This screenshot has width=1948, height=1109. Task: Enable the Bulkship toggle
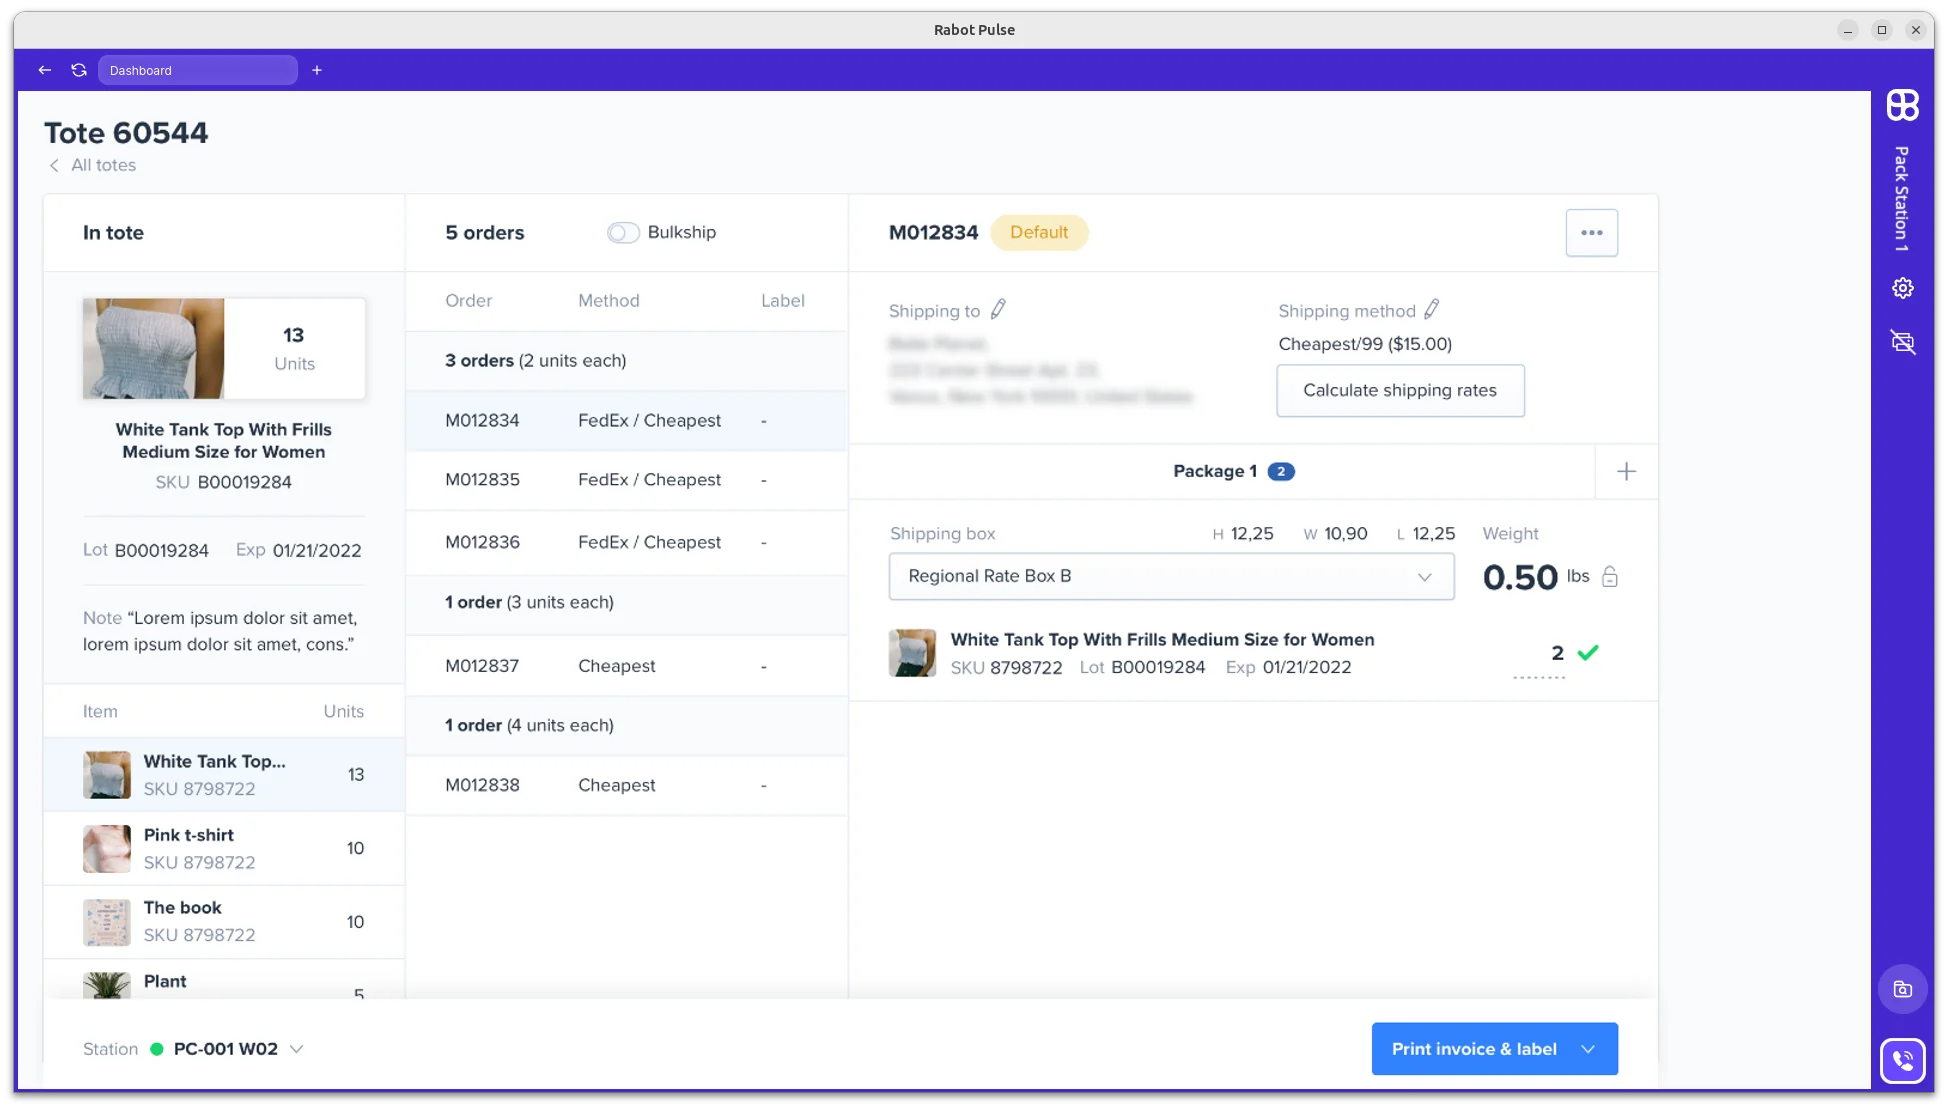(x=622, y=231)
